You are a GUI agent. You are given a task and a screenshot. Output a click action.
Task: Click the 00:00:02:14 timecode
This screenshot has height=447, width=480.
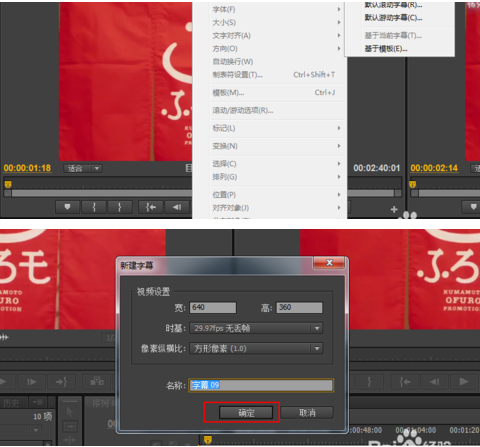tap(434, 168)
